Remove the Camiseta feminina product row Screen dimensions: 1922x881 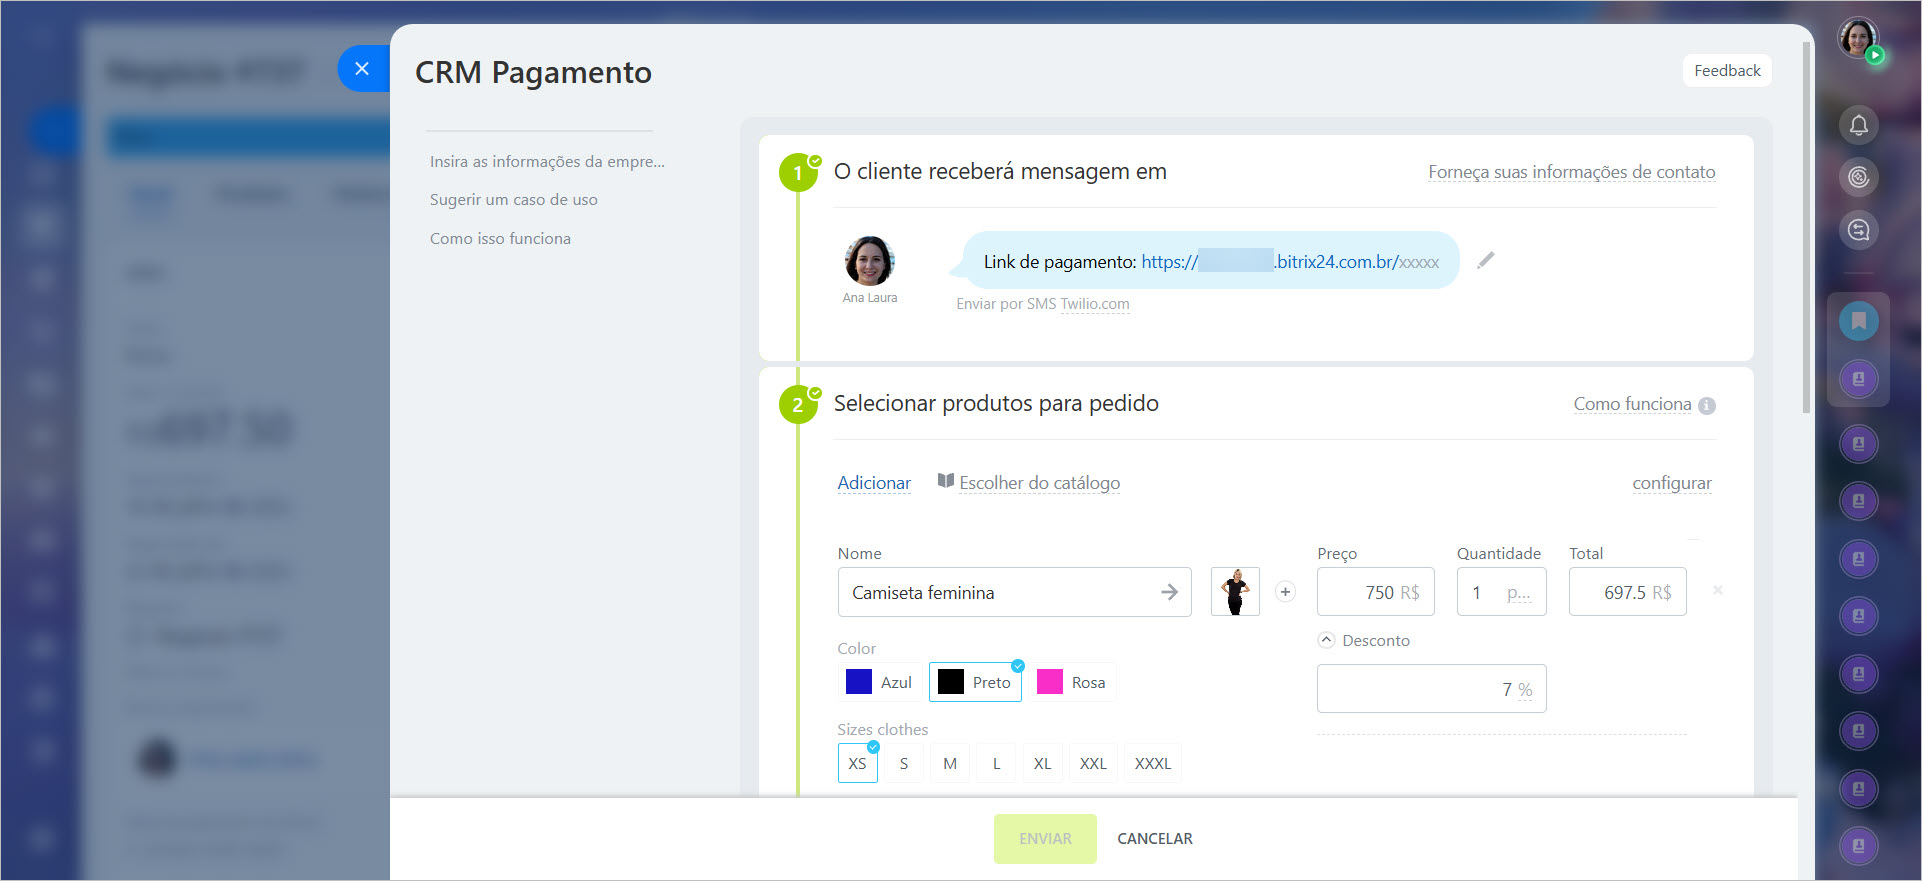tap(1718, 590)
